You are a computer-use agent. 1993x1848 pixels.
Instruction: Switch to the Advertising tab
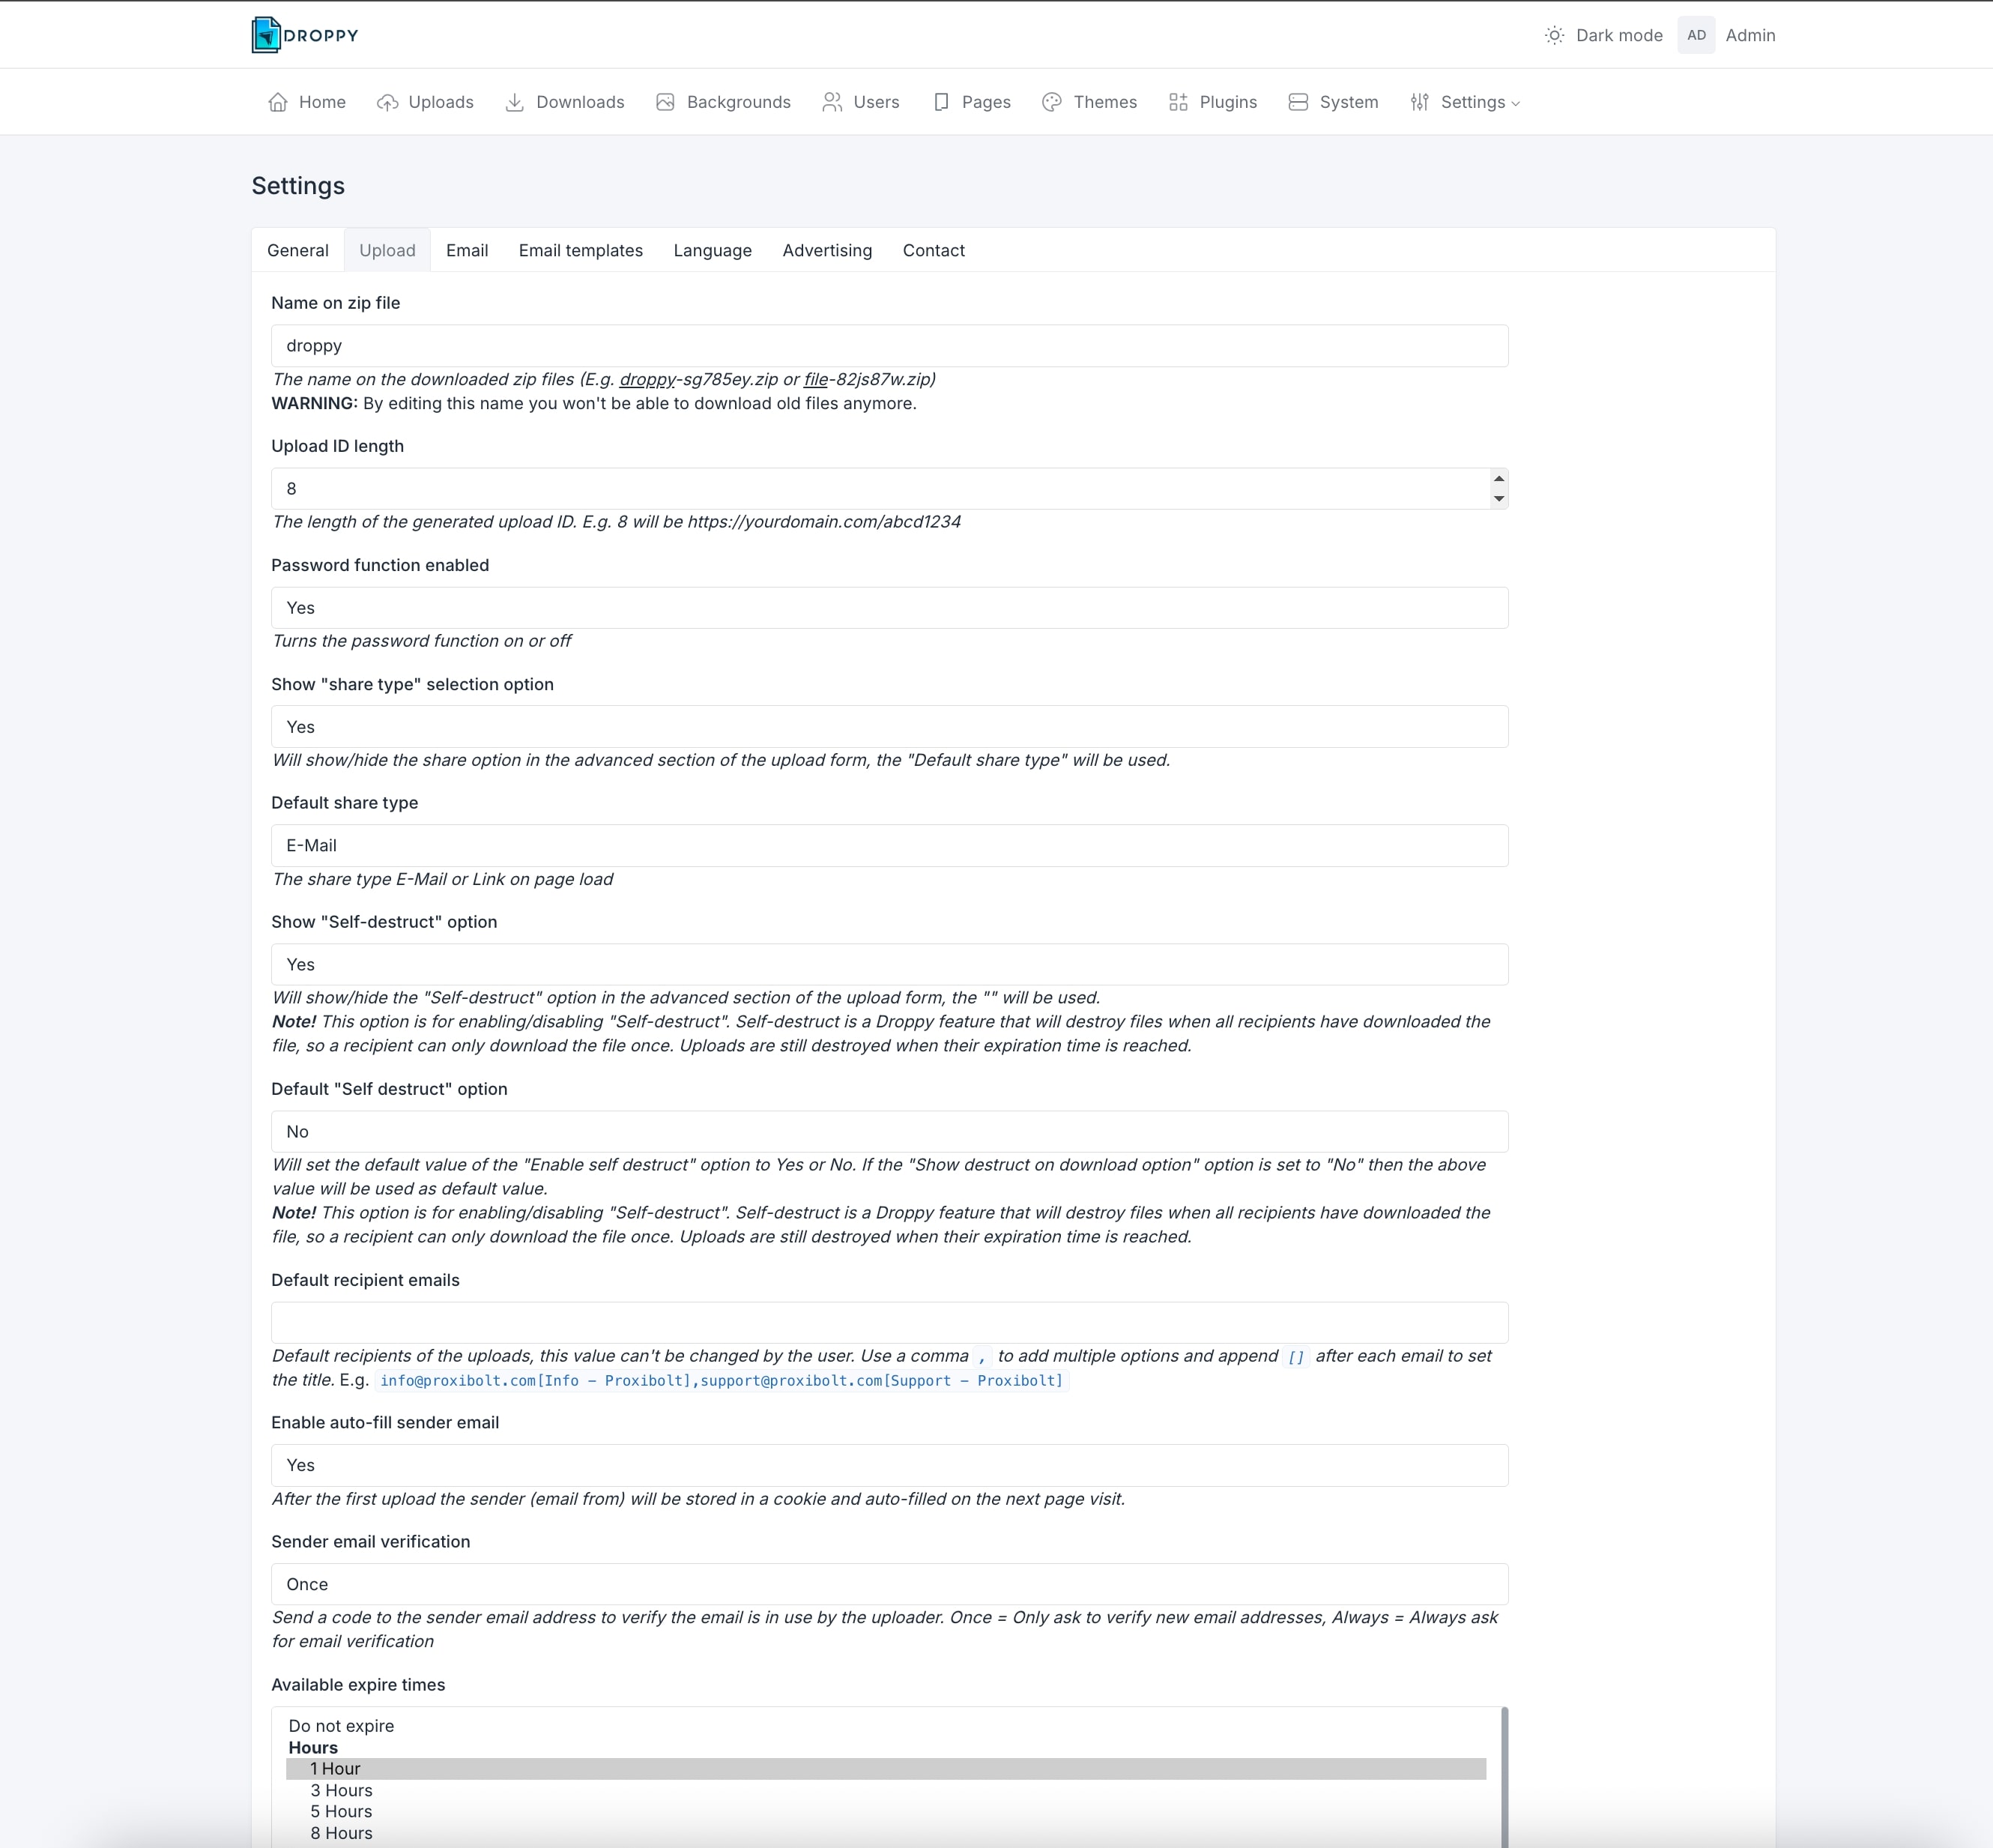coord(826,250)
